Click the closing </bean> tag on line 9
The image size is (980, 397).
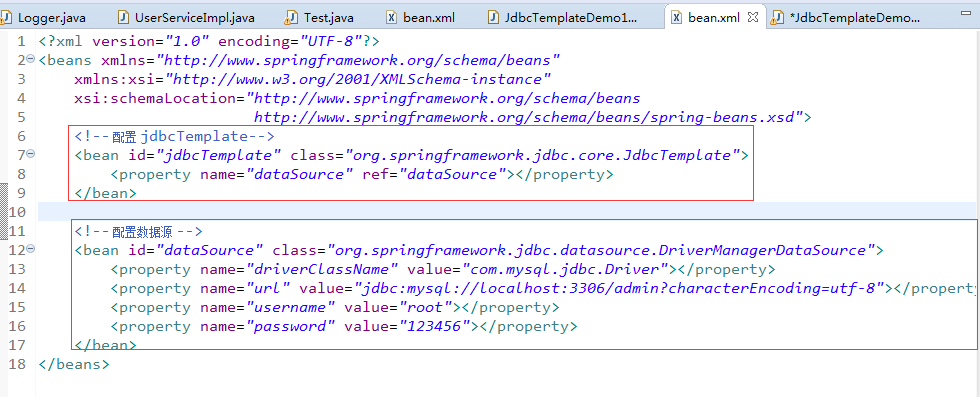(105, 193)
